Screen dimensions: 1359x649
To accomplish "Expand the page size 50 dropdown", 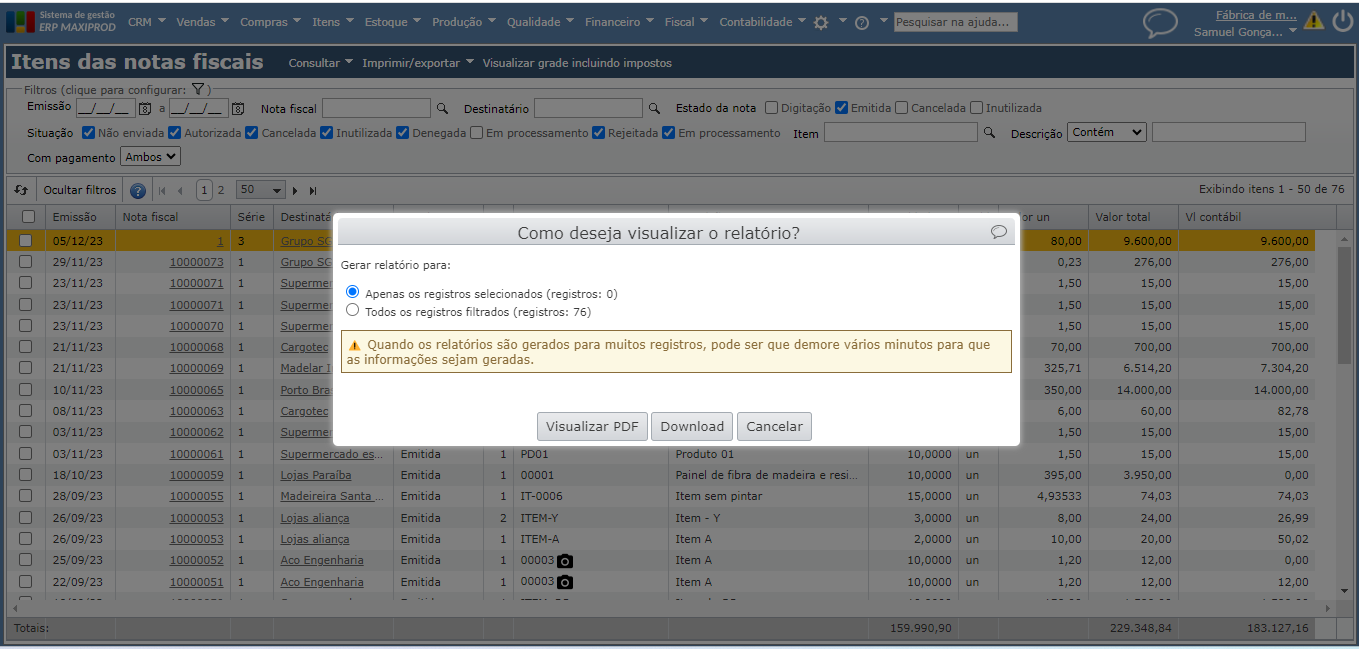I will [x=260, y=190].
